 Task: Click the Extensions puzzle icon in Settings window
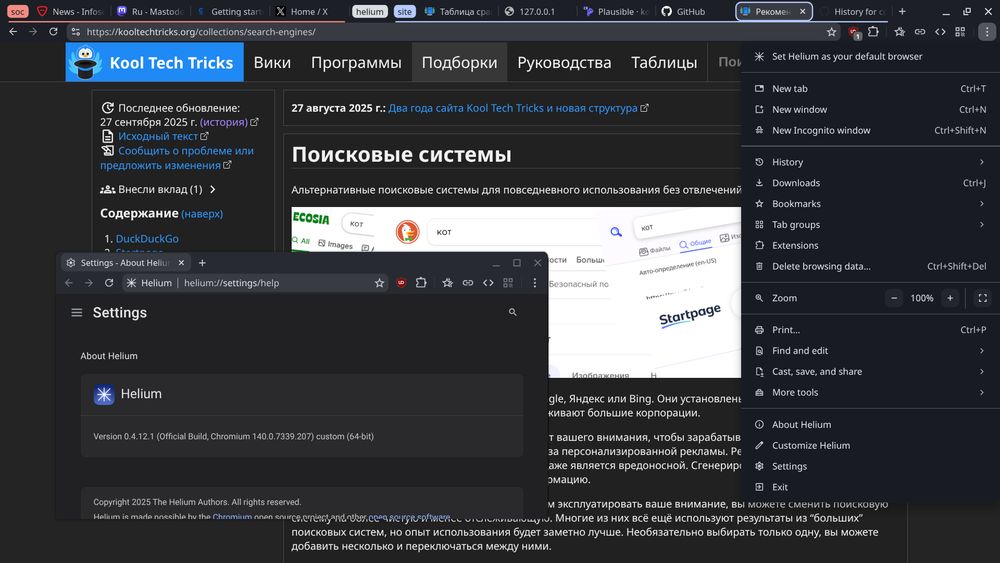(x=421, y=282)
